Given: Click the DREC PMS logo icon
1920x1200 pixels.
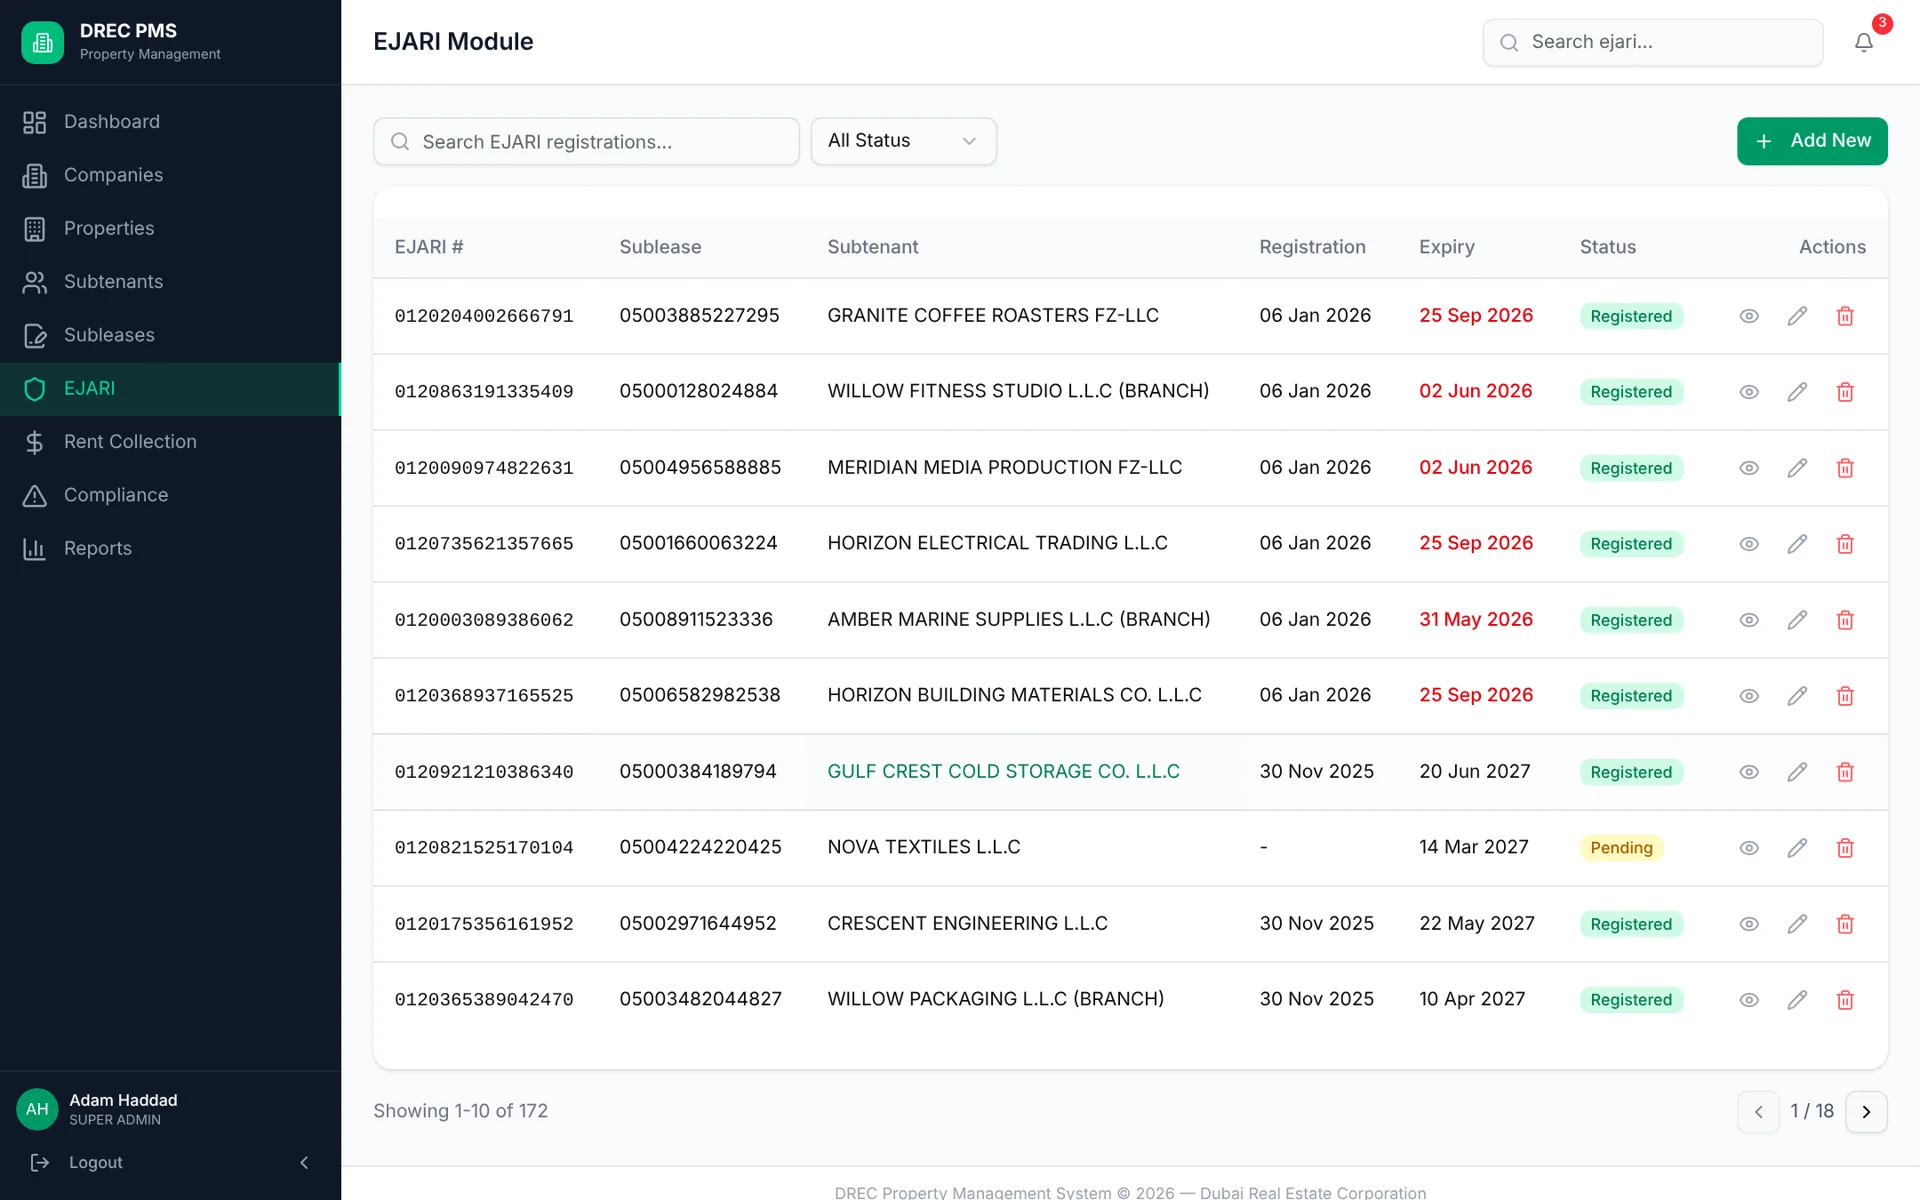Looking at the screenshot, I should 42,42.
